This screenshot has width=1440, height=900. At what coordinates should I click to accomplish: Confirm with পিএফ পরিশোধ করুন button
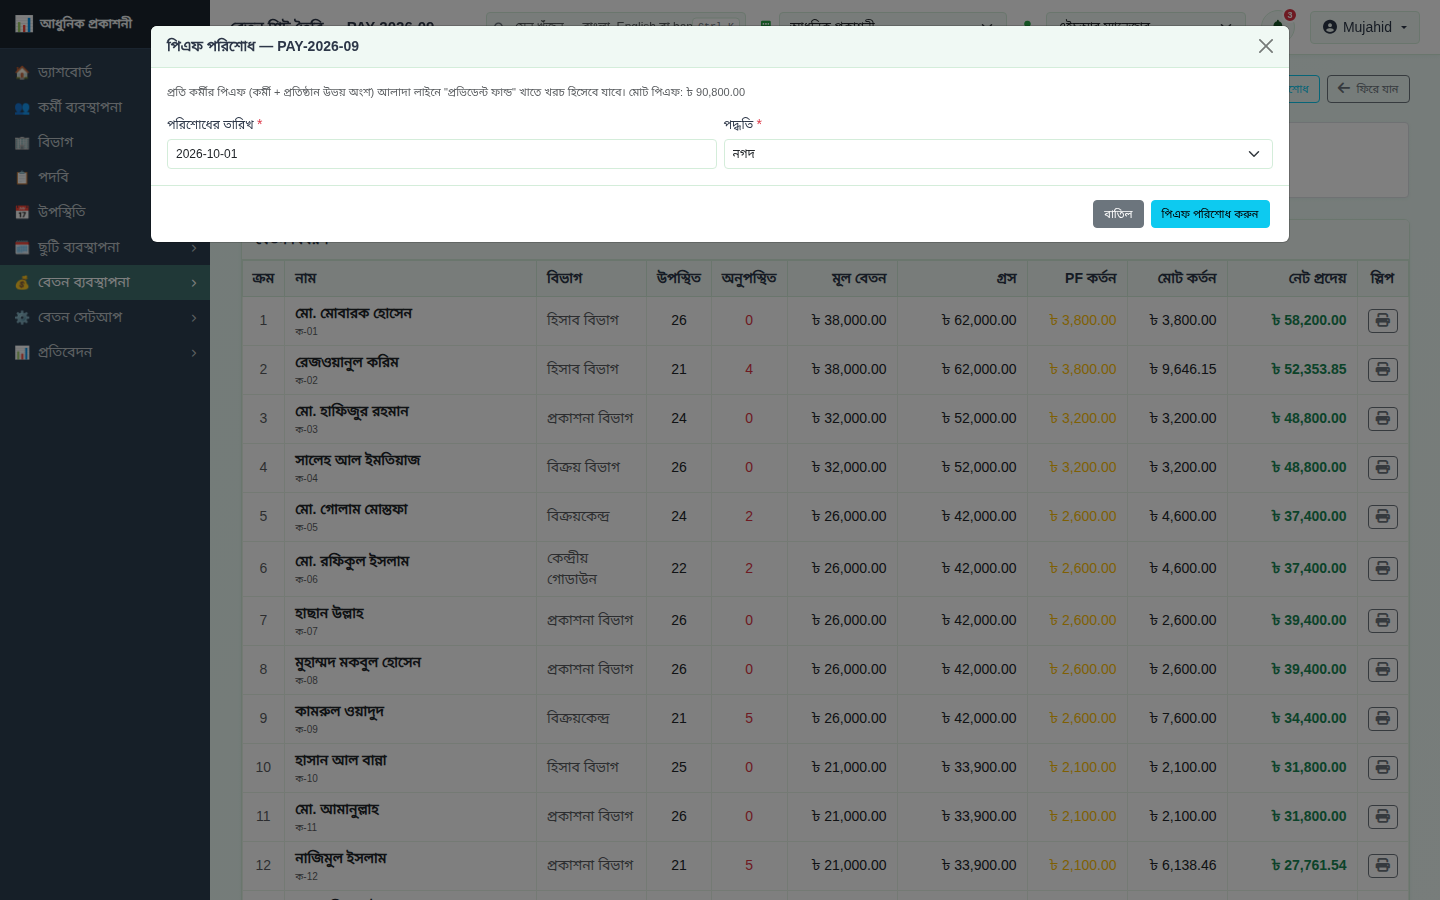click(x=1210, y=214)
